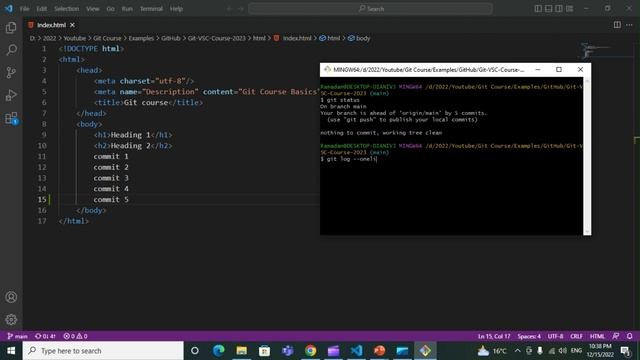The height and width of the screenshot is (360, 640).
Task: Expand the Git Course breadcrumb
Action: [107, 38]
